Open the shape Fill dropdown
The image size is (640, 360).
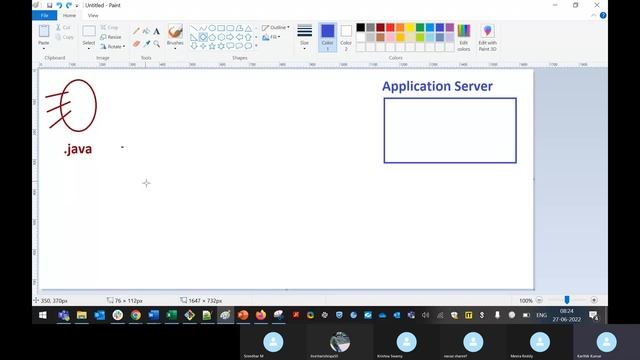(271, 37)
